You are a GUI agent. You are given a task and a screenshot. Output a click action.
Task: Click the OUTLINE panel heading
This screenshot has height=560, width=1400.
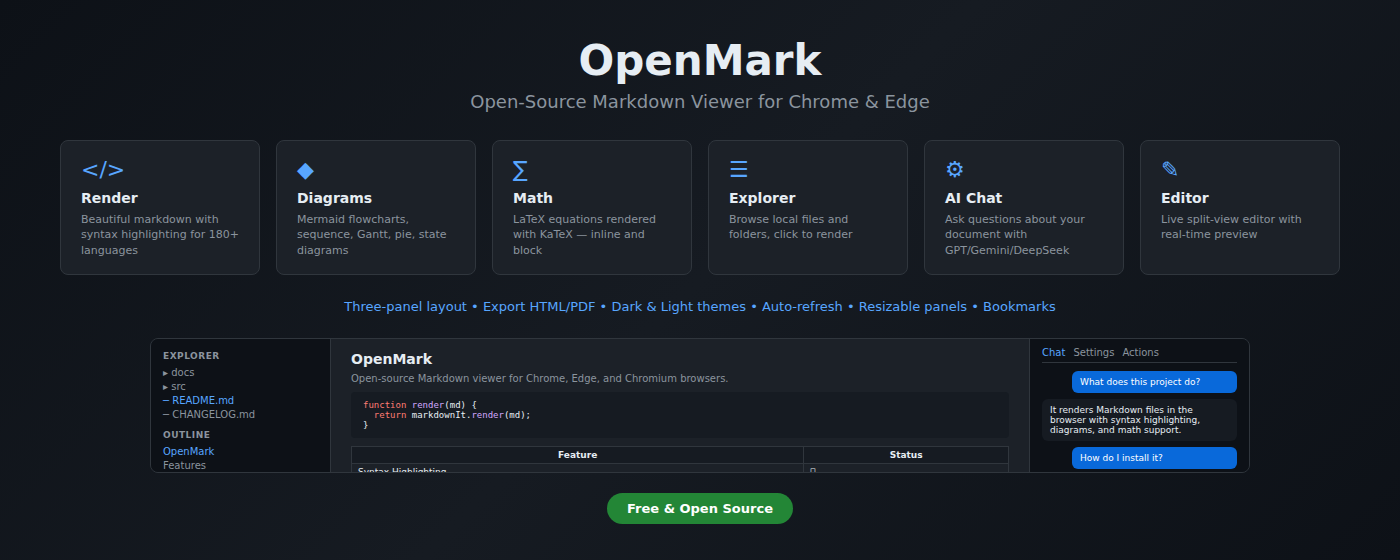click(187, 434)
